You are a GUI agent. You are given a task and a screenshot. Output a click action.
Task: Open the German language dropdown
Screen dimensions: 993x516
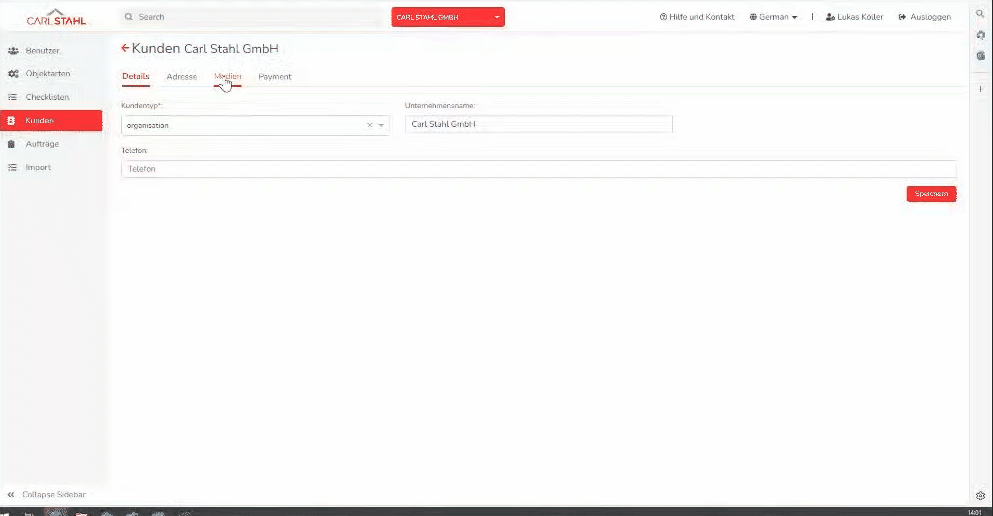pos(774,17)
